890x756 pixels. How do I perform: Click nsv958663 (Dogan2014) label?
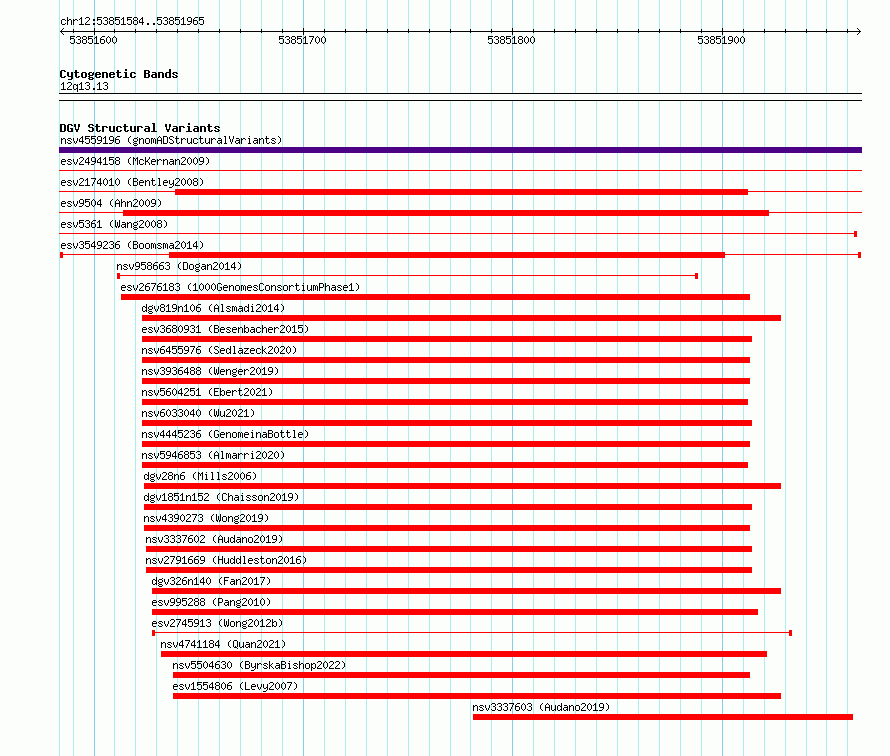pos(179,266)
